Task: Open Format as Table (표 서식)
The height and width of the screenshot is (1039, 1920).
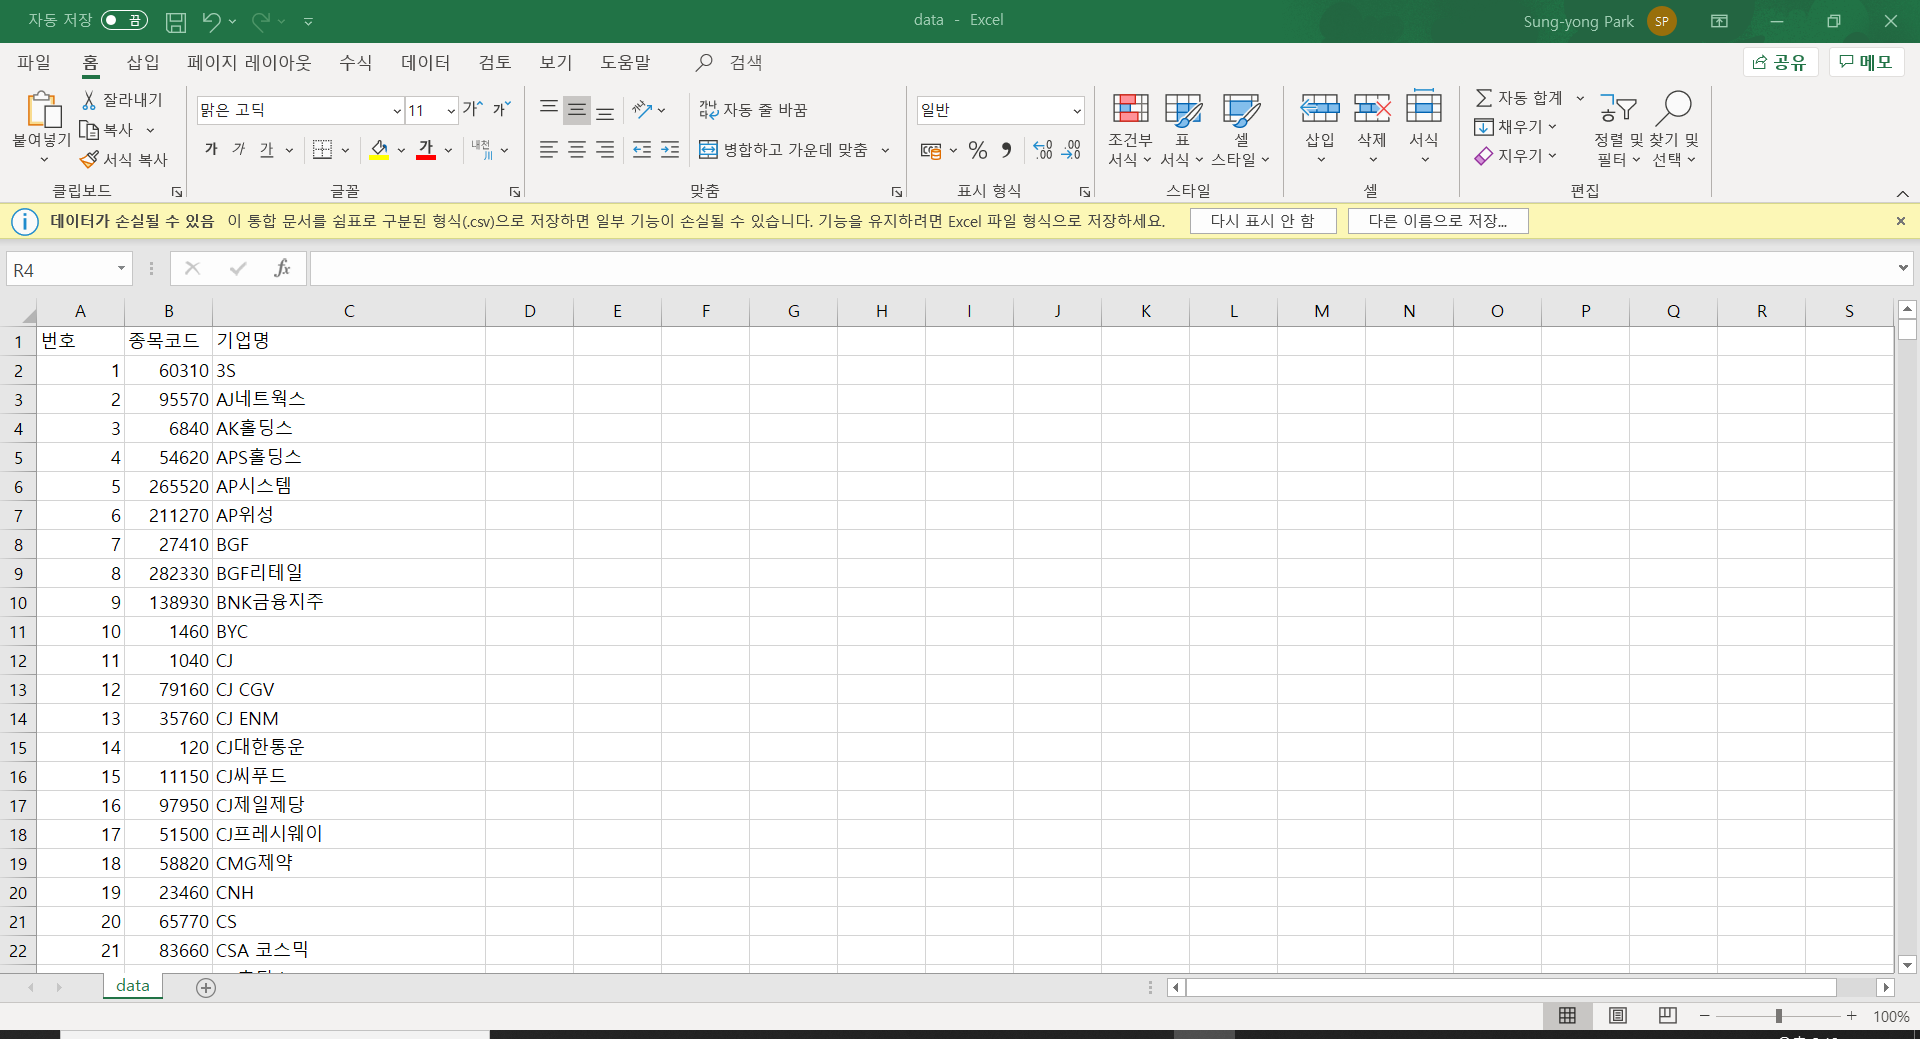Action: pyautogui.click(x=1183, y=130)
